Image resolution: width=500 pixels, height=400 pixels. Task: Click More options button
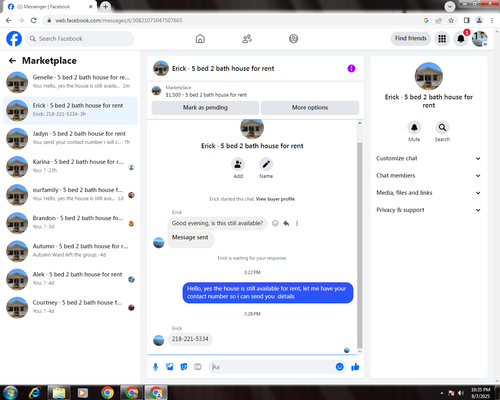click(310, 108)
